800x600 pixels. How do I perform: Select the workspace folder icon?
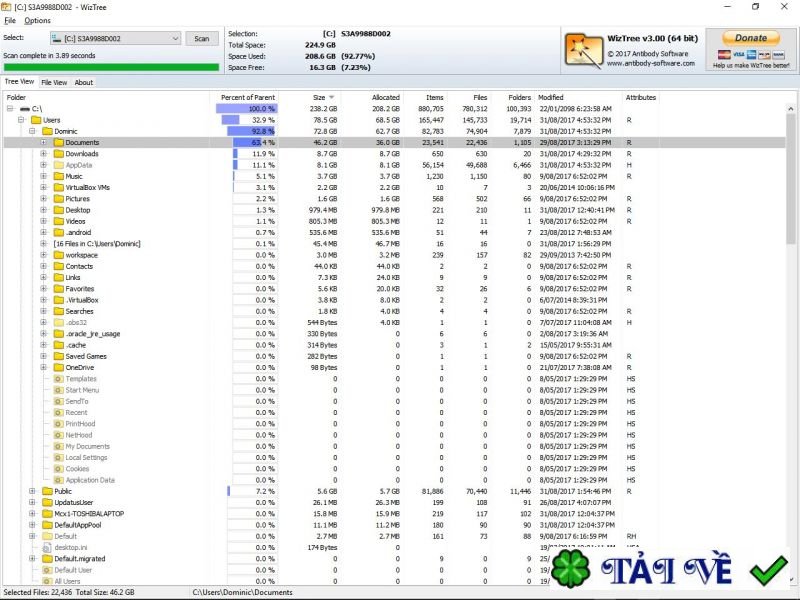click(x=58, y=255)
